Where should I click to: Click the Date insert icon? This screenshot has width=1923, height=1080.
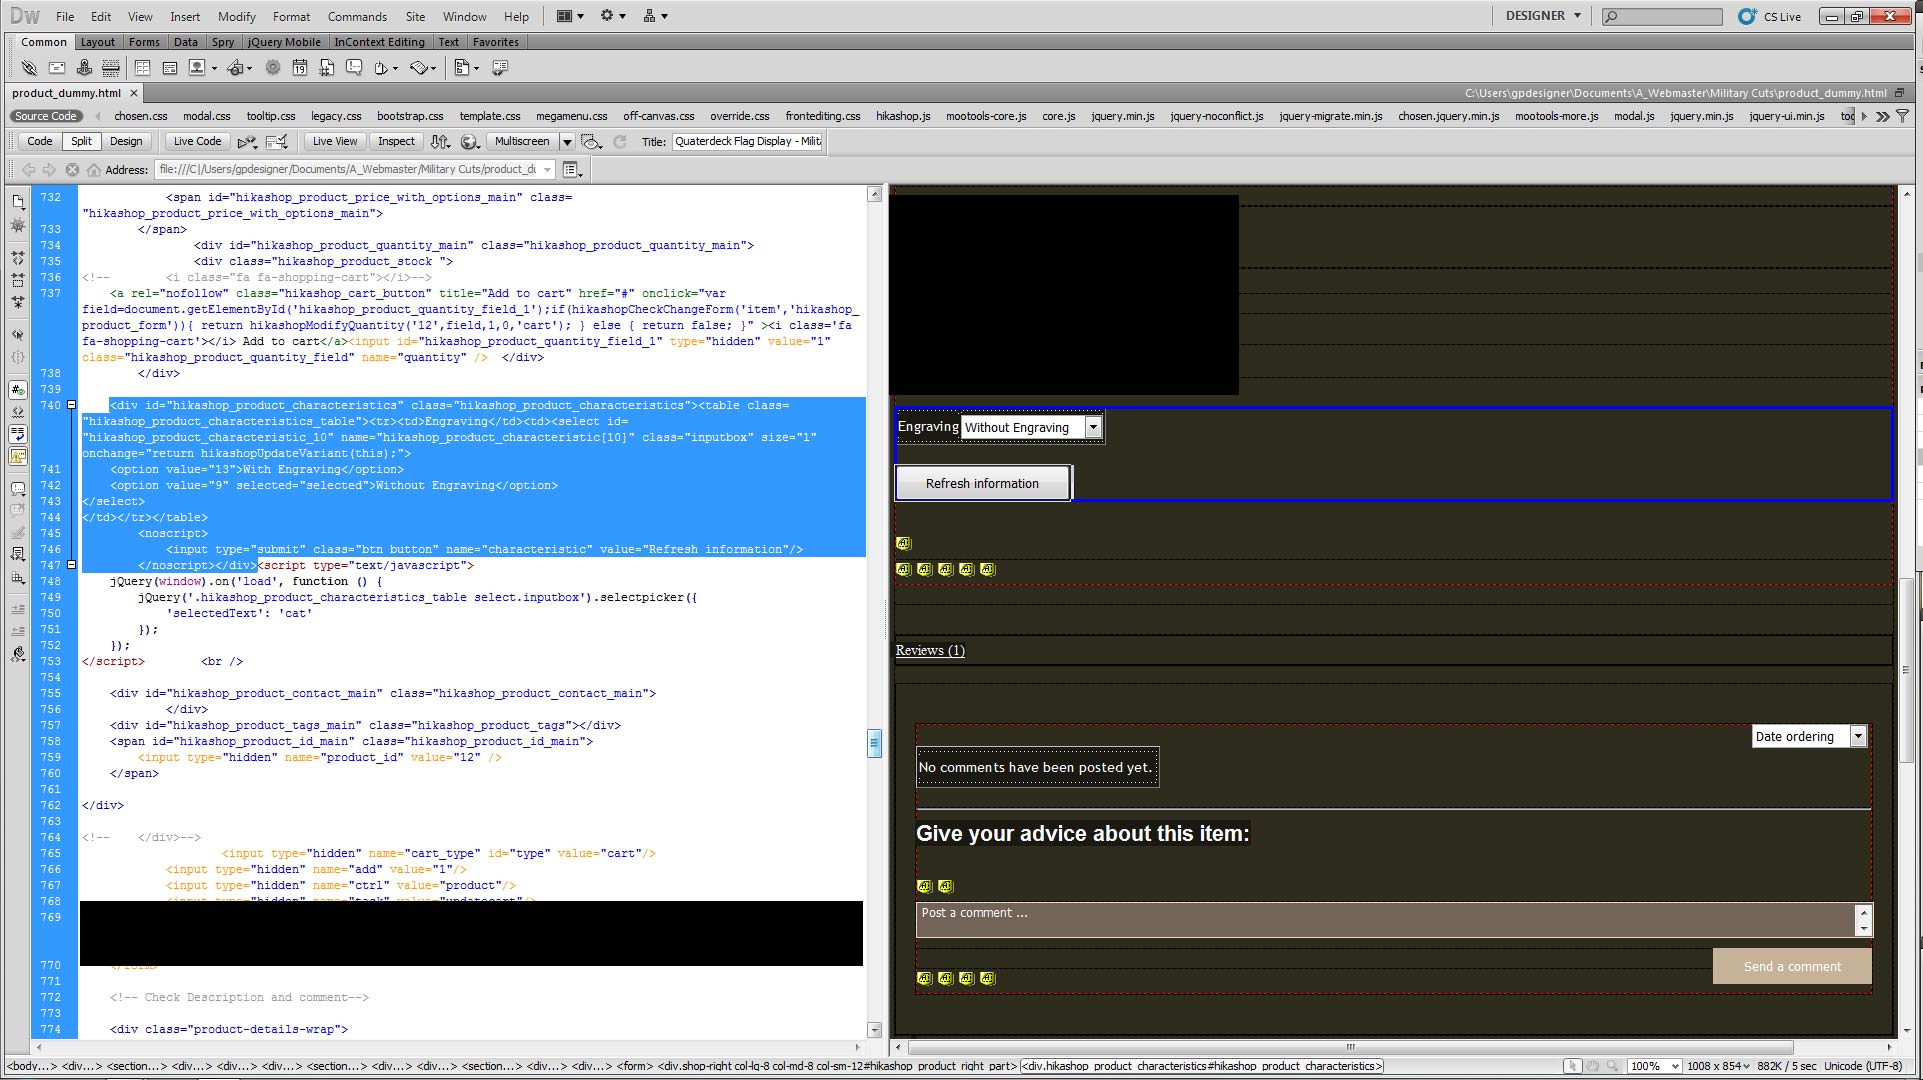coord(299,68)
